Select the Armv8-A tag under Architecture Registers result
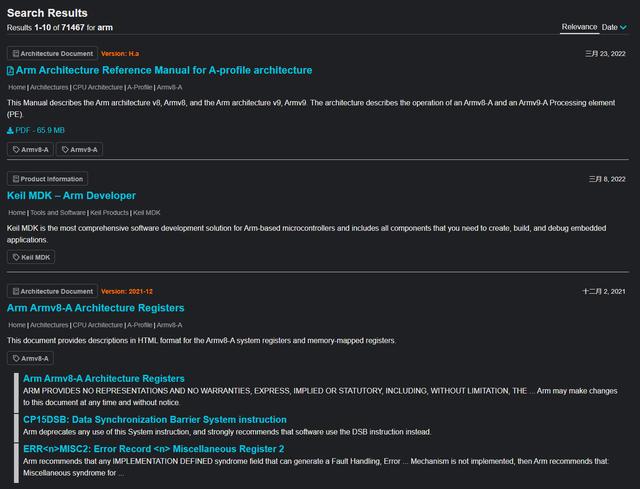This screenshot has height=489, width=640. pos(30,358)
